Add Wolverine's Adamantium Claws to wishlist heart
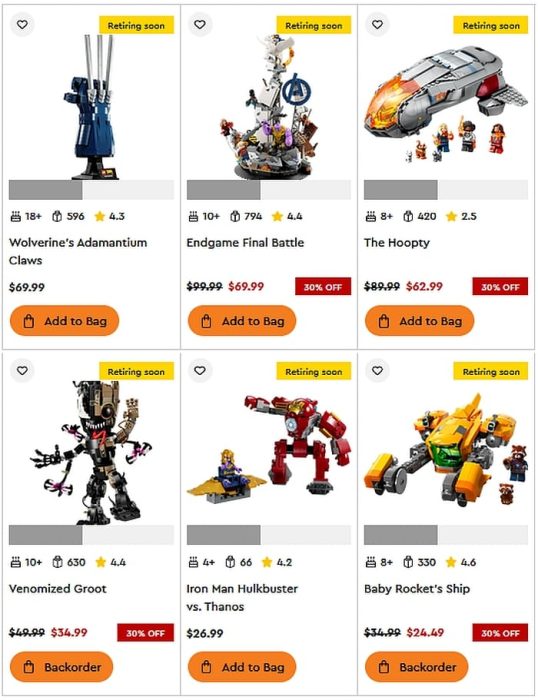Image resolution: width=538 pixels, height=700 pixels. point(22,25)
